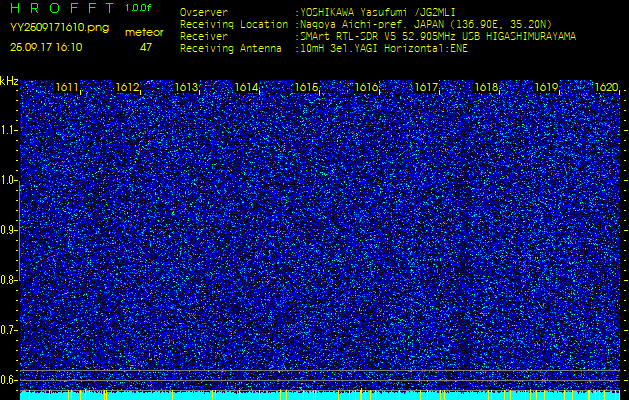
Task: Click the 0.8 kHz axis label
Action: coord(8,280)
